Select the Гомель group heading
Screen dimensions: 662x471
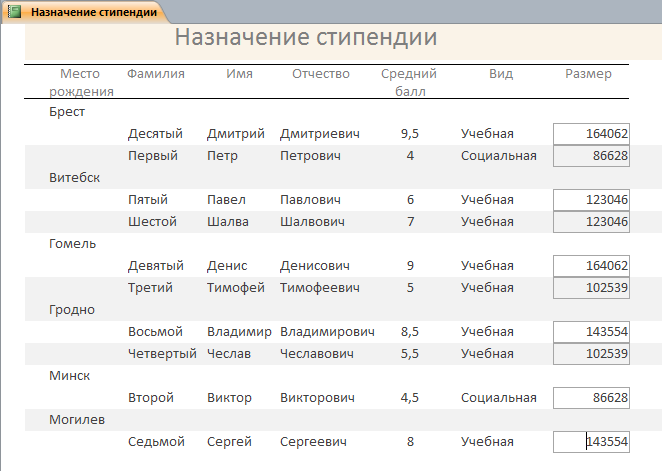[72, 244]
